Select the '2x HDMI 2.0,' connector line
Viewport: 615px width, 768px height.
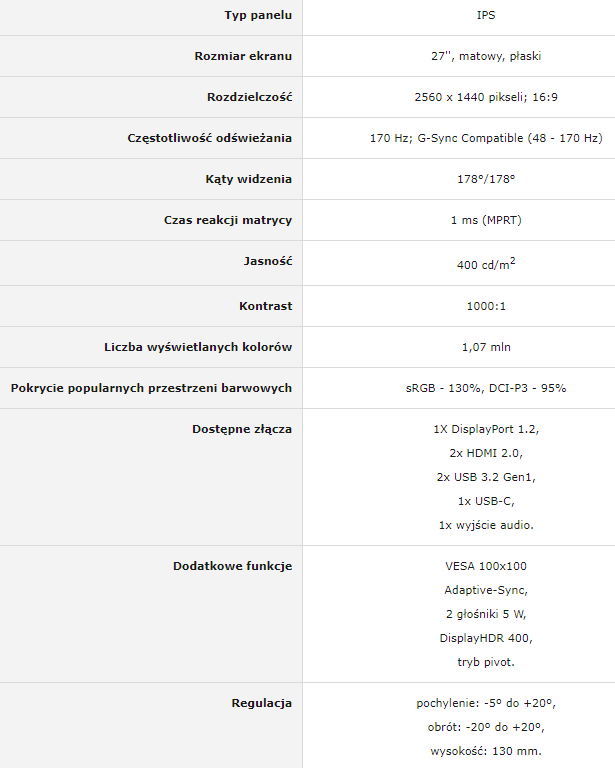[486, 453]
